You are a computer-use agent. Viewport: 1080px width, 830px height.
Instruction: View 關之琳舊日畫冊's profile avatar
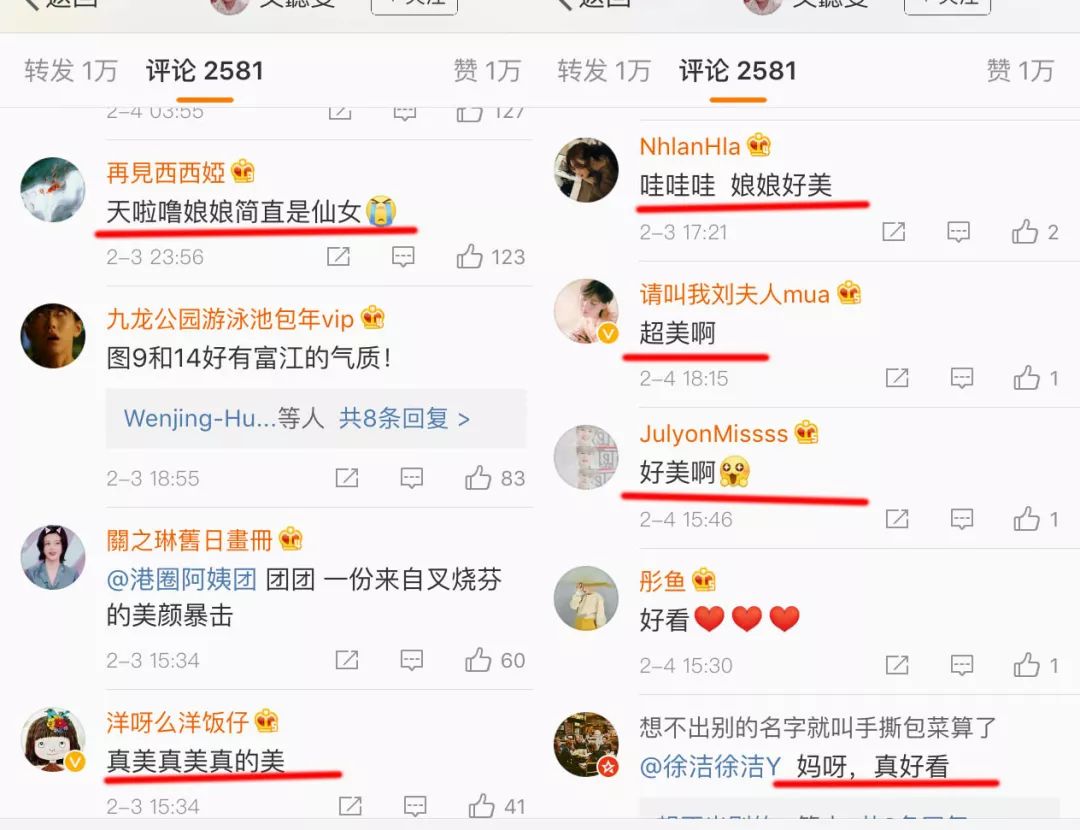[x=53, y=557]
